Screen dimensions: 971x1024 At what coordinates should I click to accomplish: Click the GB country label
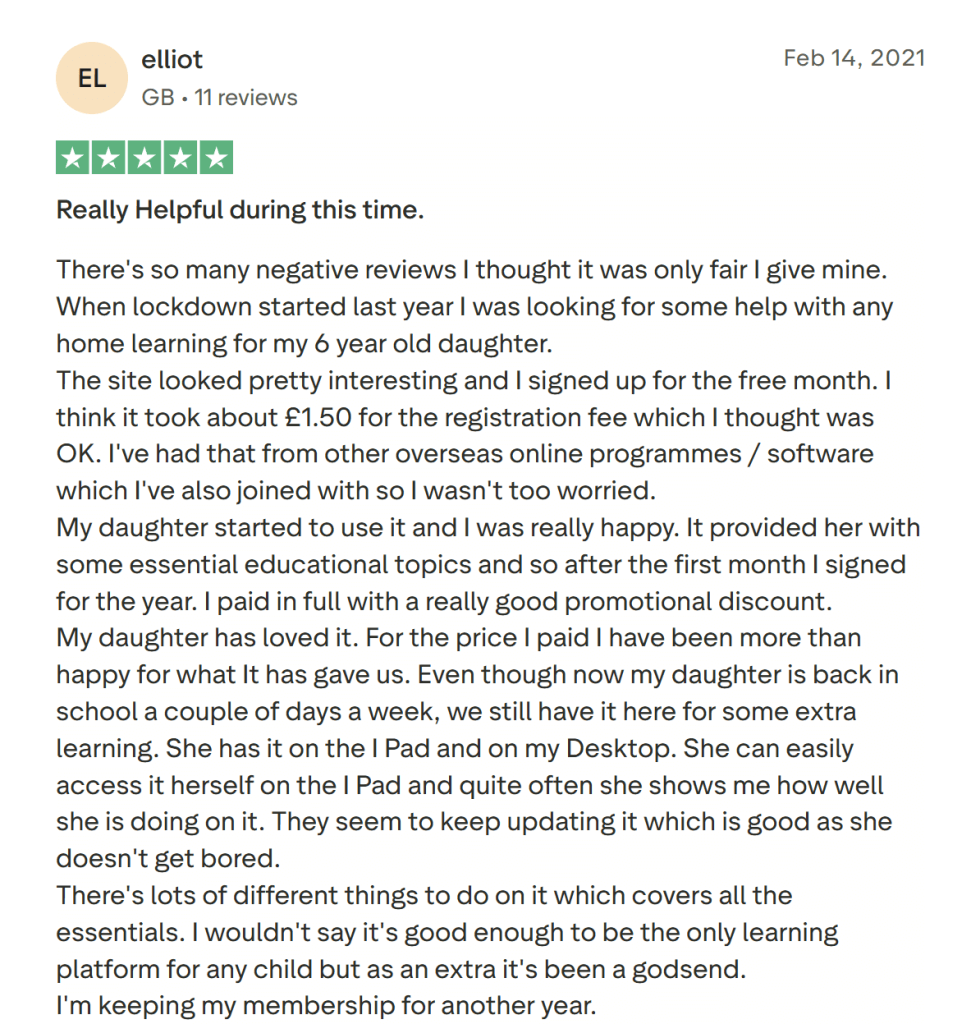[x=157, y=98]
